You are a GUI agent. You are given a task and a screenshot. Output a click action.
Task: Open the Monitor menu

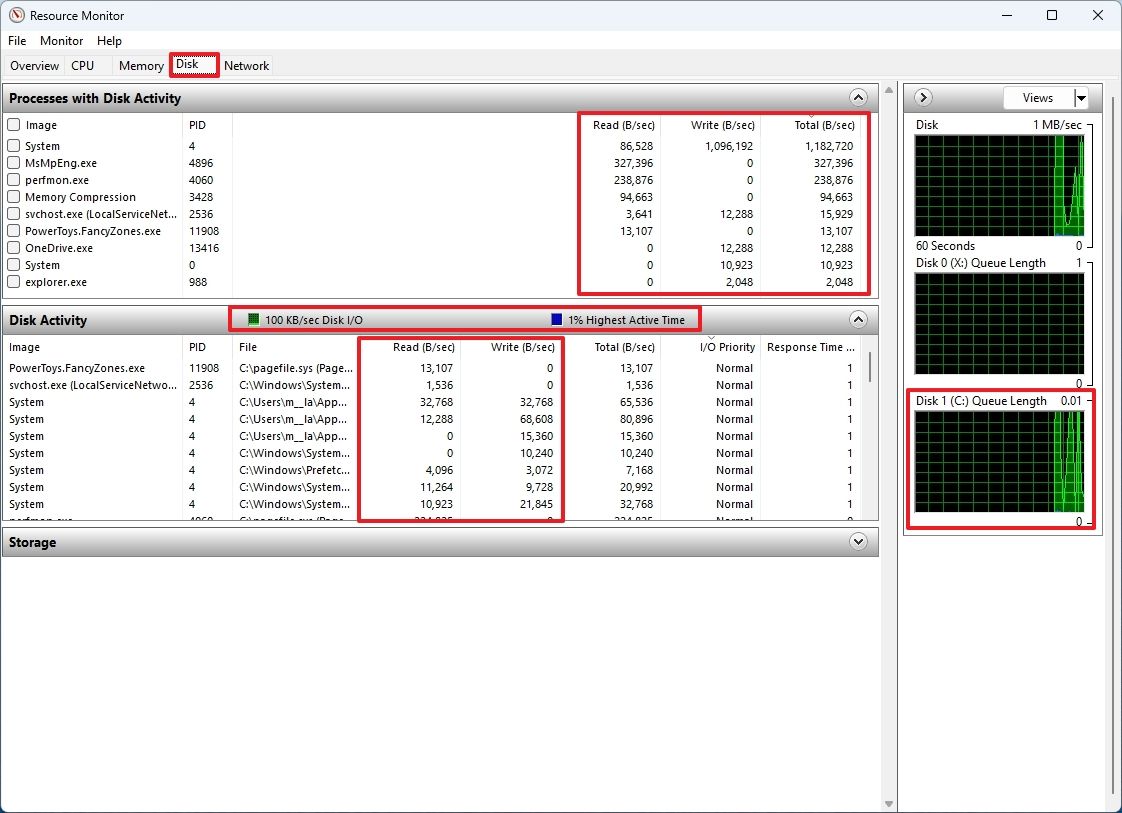tap(61, 41)
